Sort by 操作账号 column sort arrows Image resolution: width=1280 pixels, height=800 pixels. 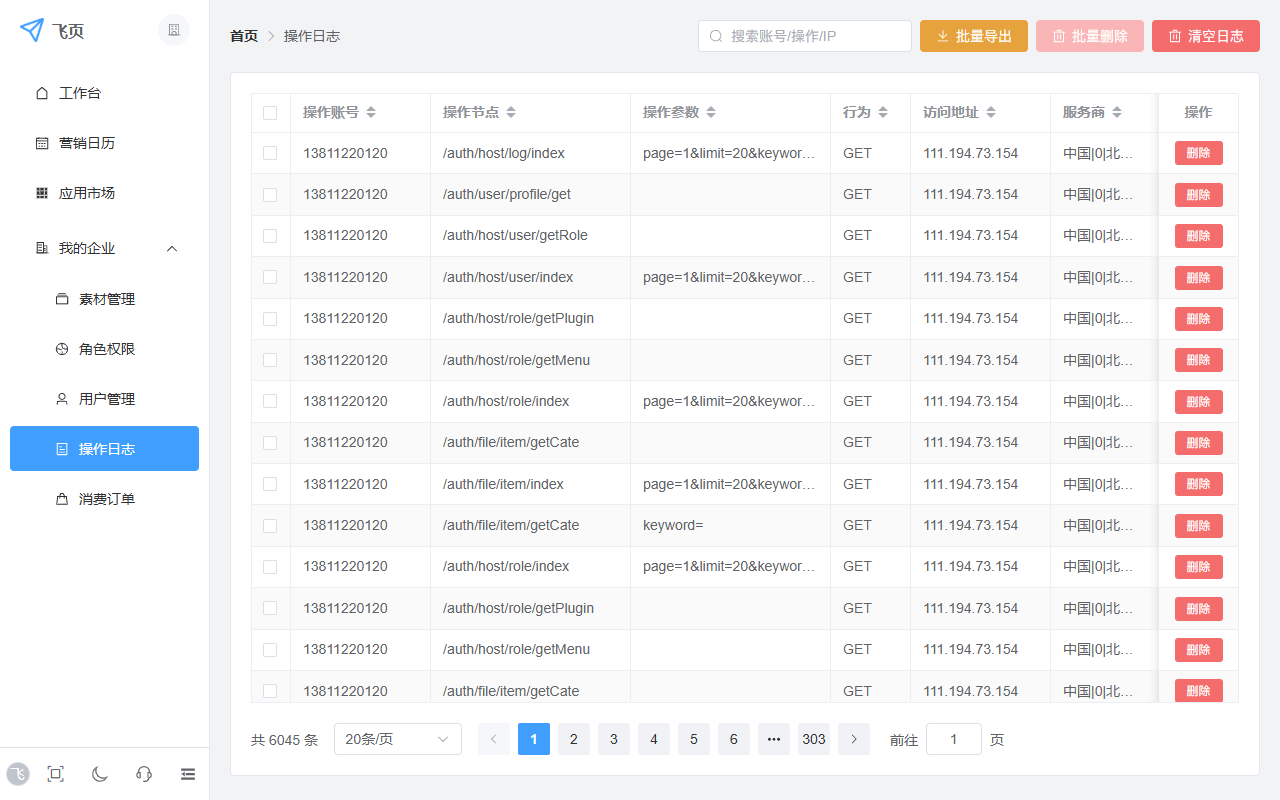pyautogui.click(x=371, y=113)
